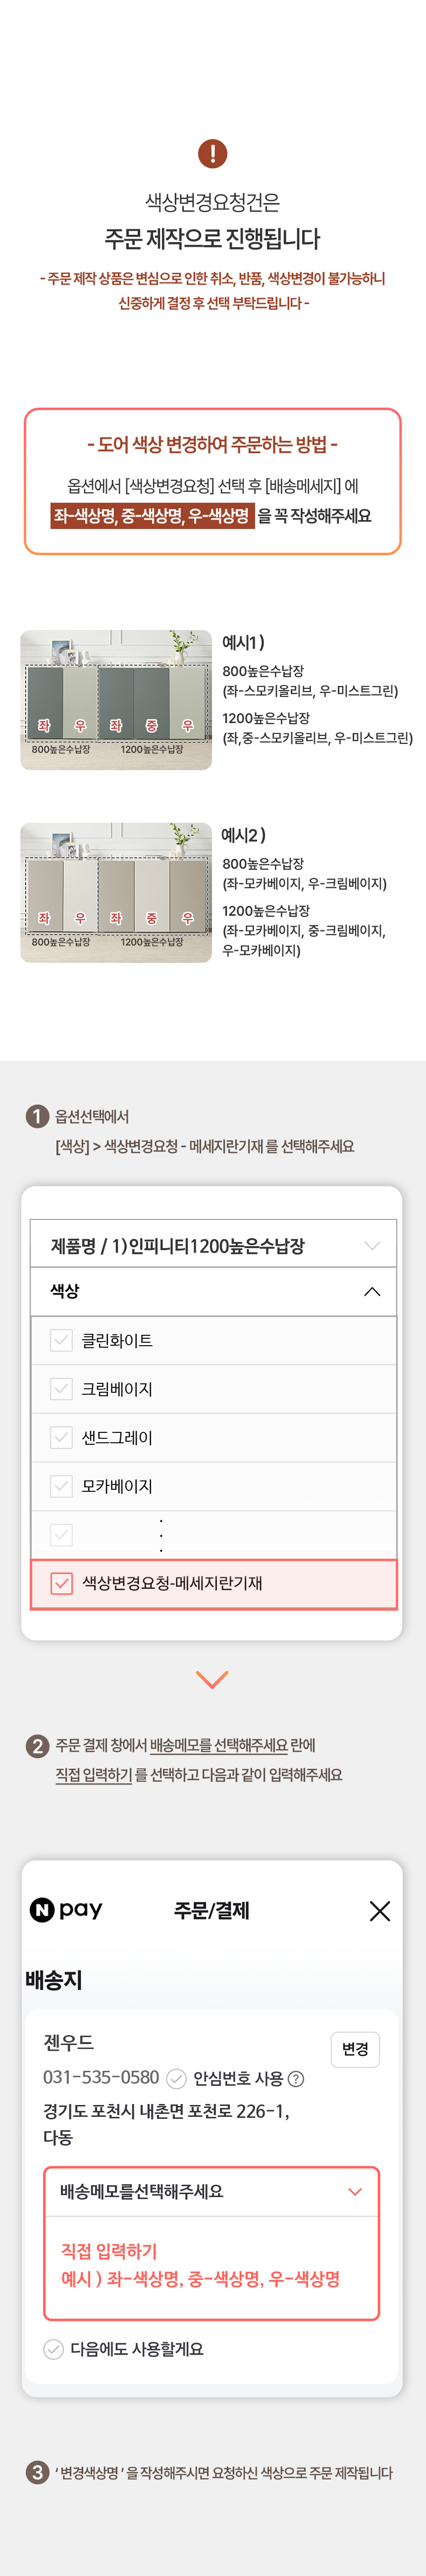This screenshot has width=426, height=2576.
Task: Expand the 제품명 인피니티1200높은수납장 dropdown
Action: [213, 1245]
